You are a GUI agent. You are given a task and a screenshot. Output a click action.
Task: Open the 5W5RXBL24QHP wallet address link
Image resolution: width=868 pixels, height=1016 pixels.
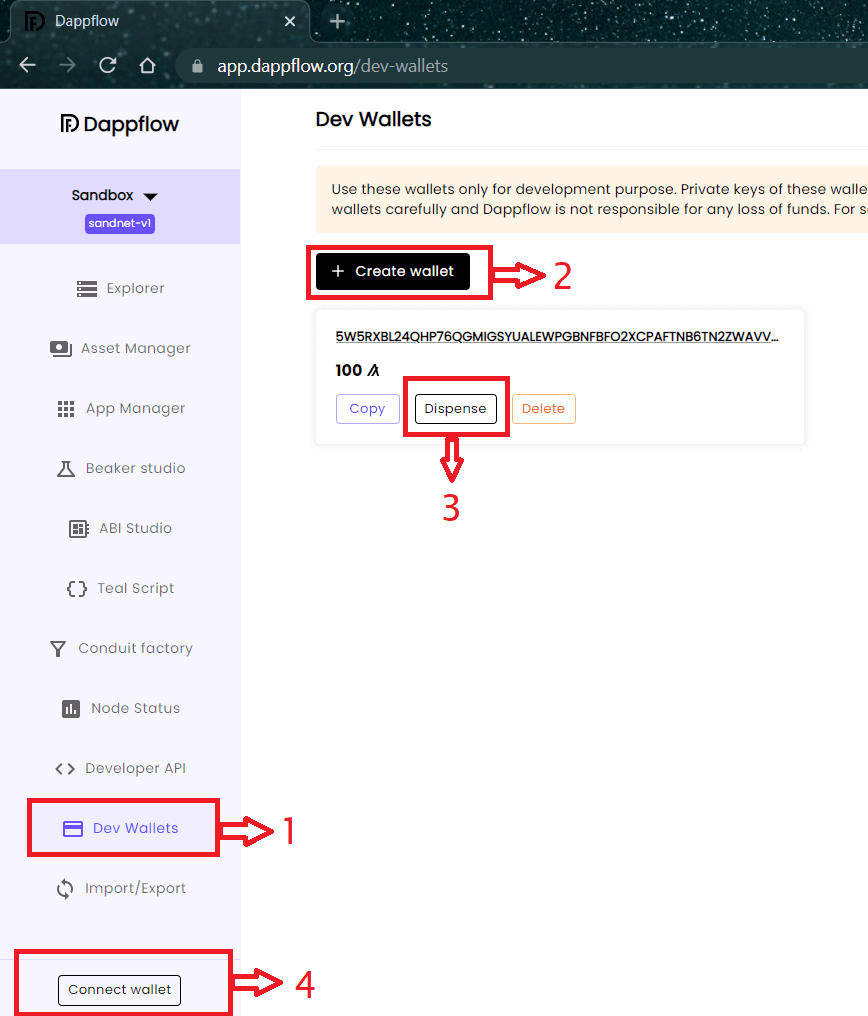pos(556,336)
